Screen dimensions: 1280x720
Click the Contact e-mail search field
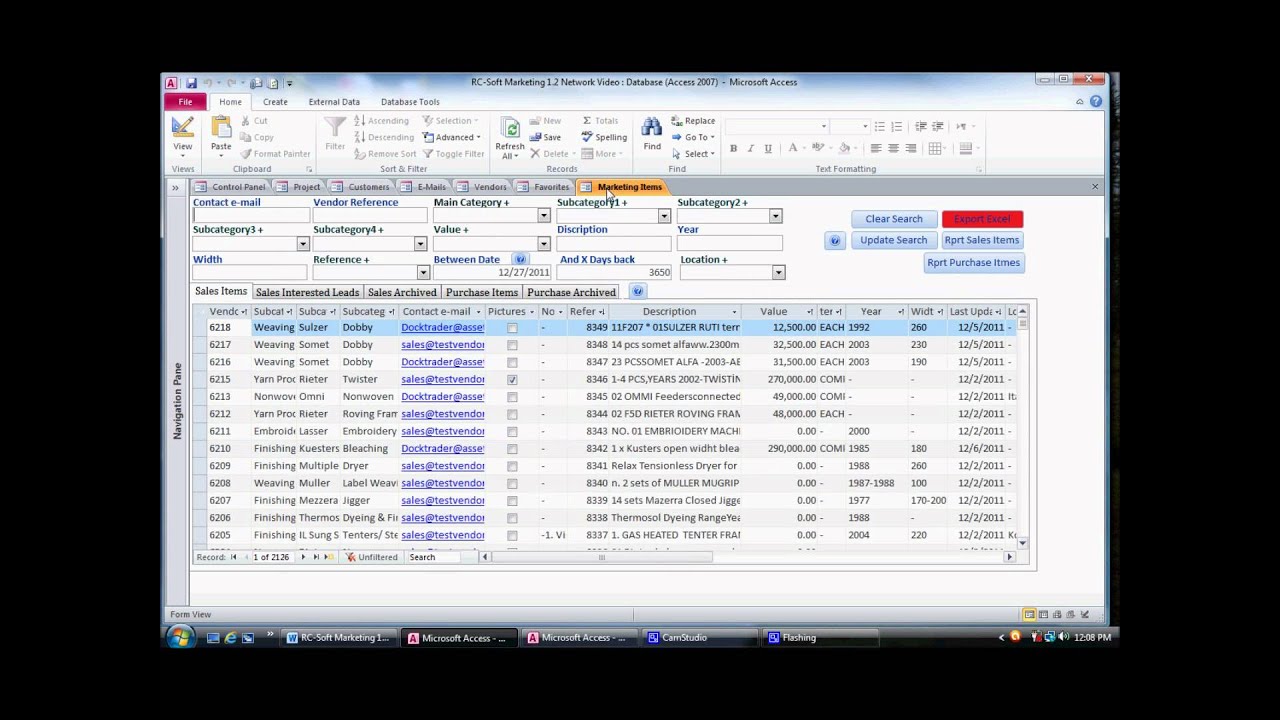(250, 216)
